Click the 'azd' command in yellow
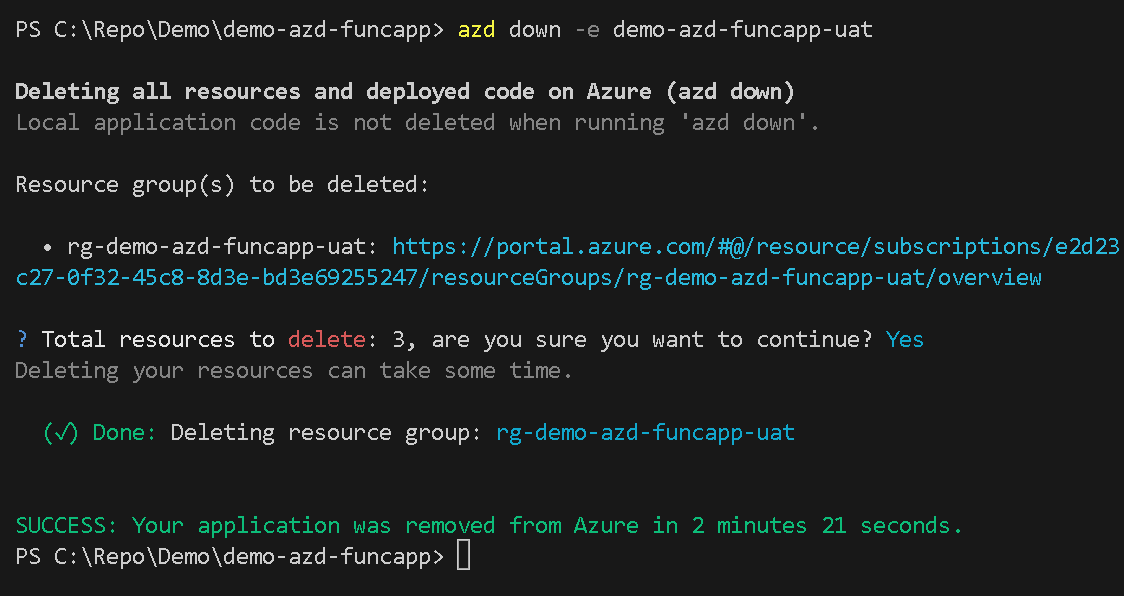The image size is (1124, 596). [476, 29]
